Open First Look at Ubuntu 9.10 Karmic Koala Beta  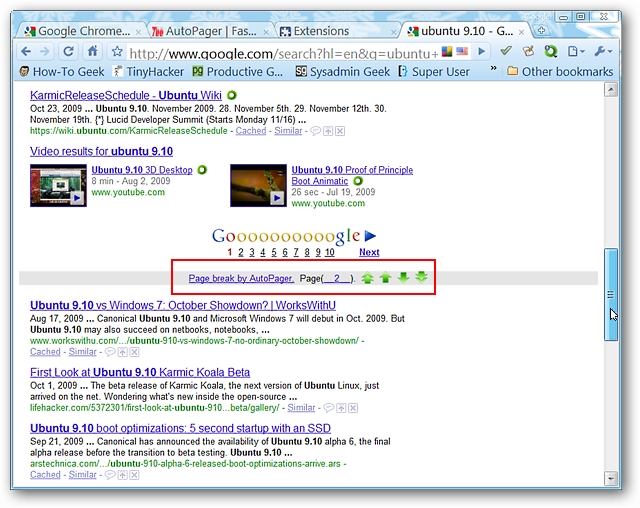[x=140, y=372]
